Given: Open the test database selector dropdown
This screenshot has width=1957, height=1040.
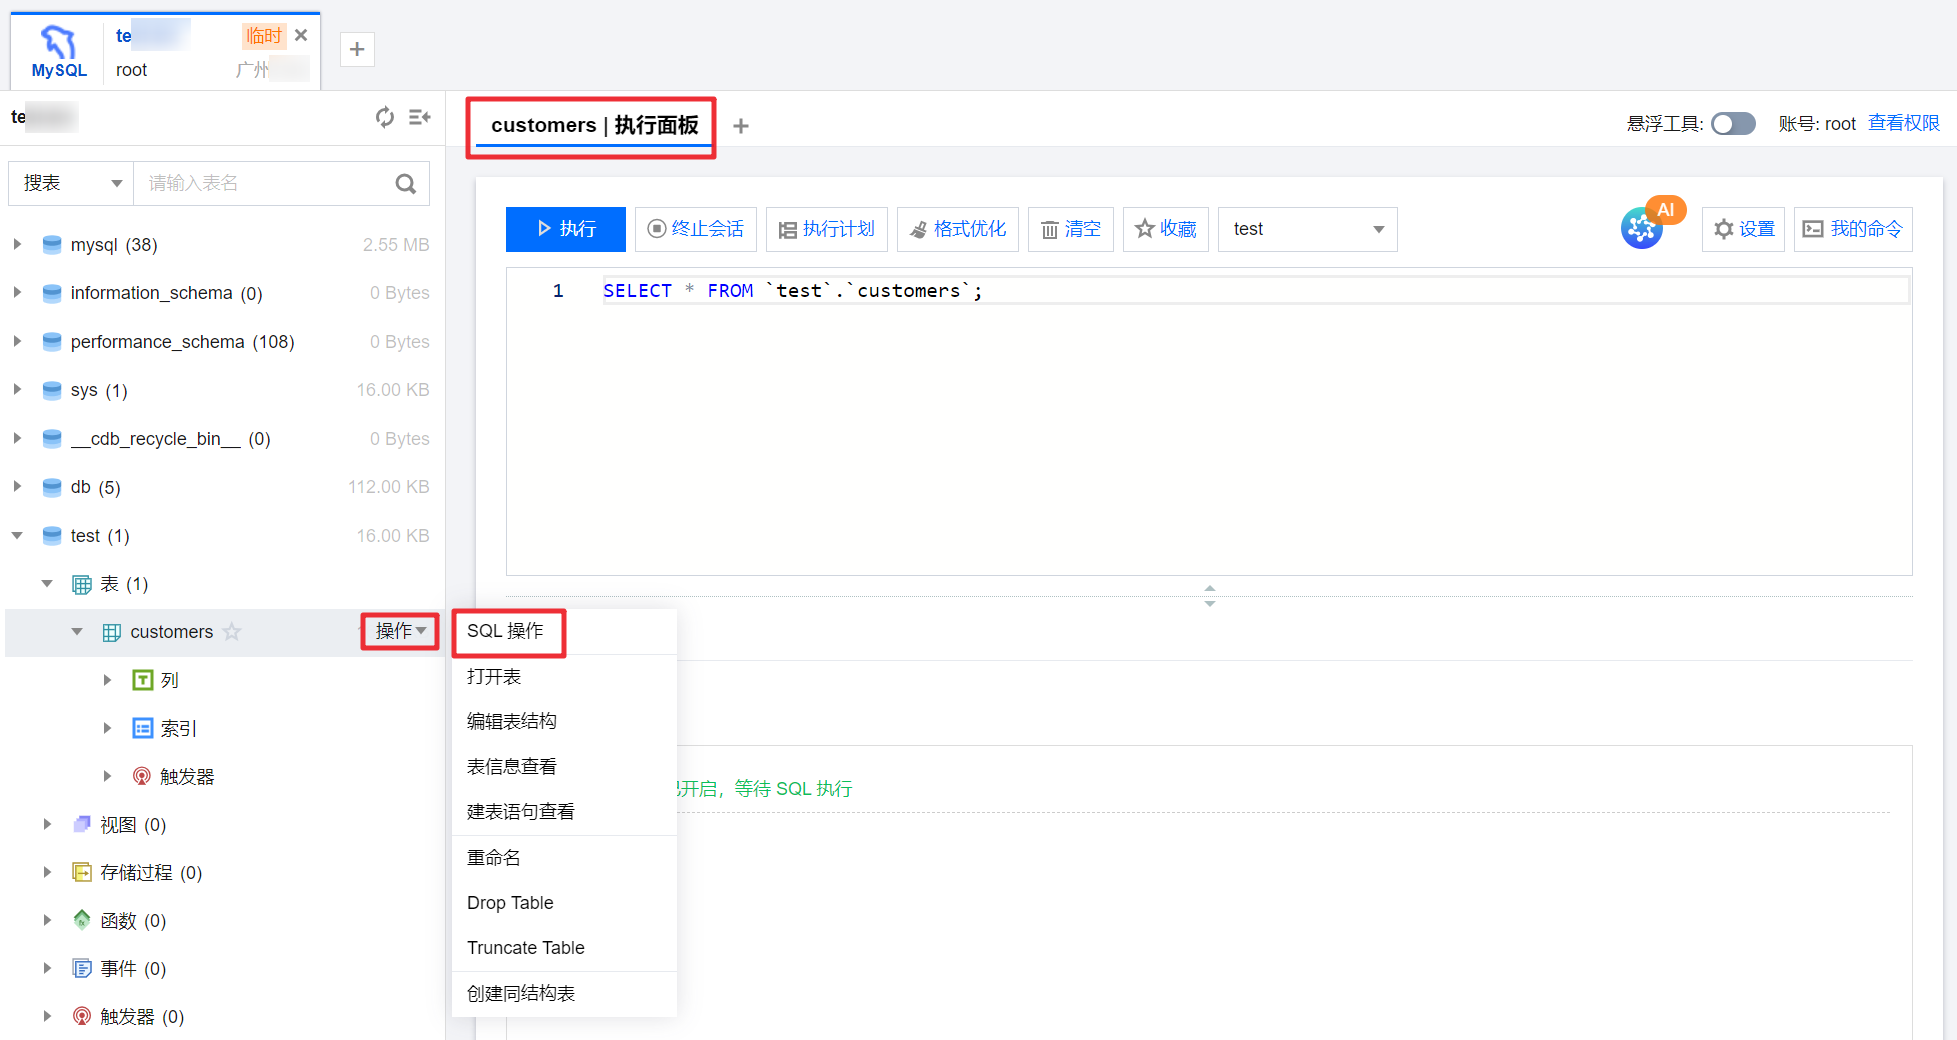Looking at the screenshot, I should [1307, 229].
